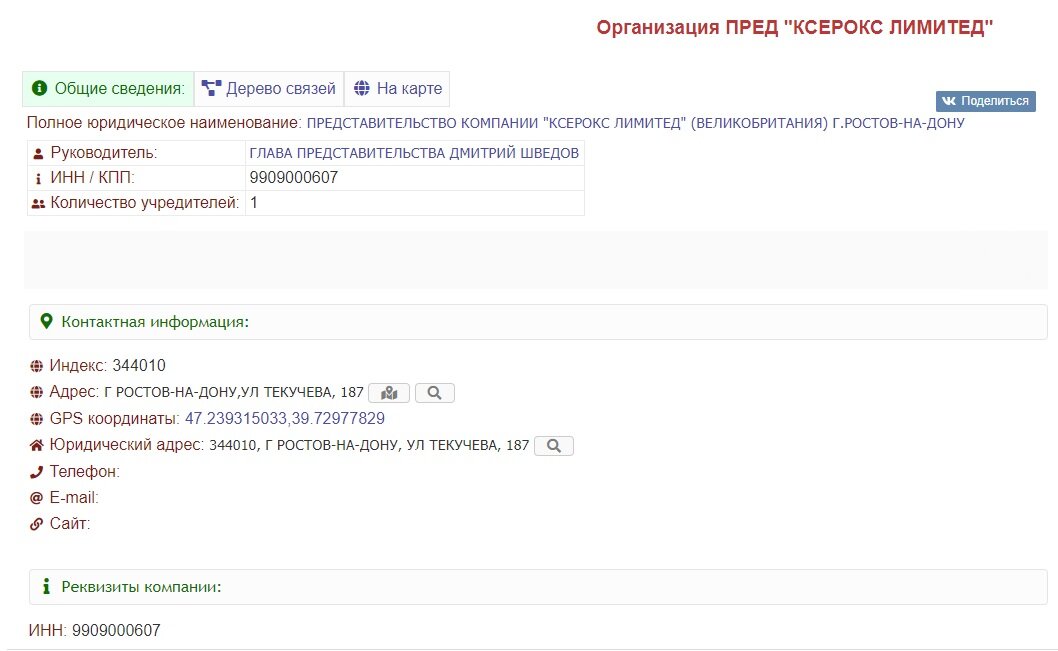The height and width of the screenshot is (651, 1058).
Task: Open GPS coordinates link 47.239315033,39.72977829
Action: 285,418
